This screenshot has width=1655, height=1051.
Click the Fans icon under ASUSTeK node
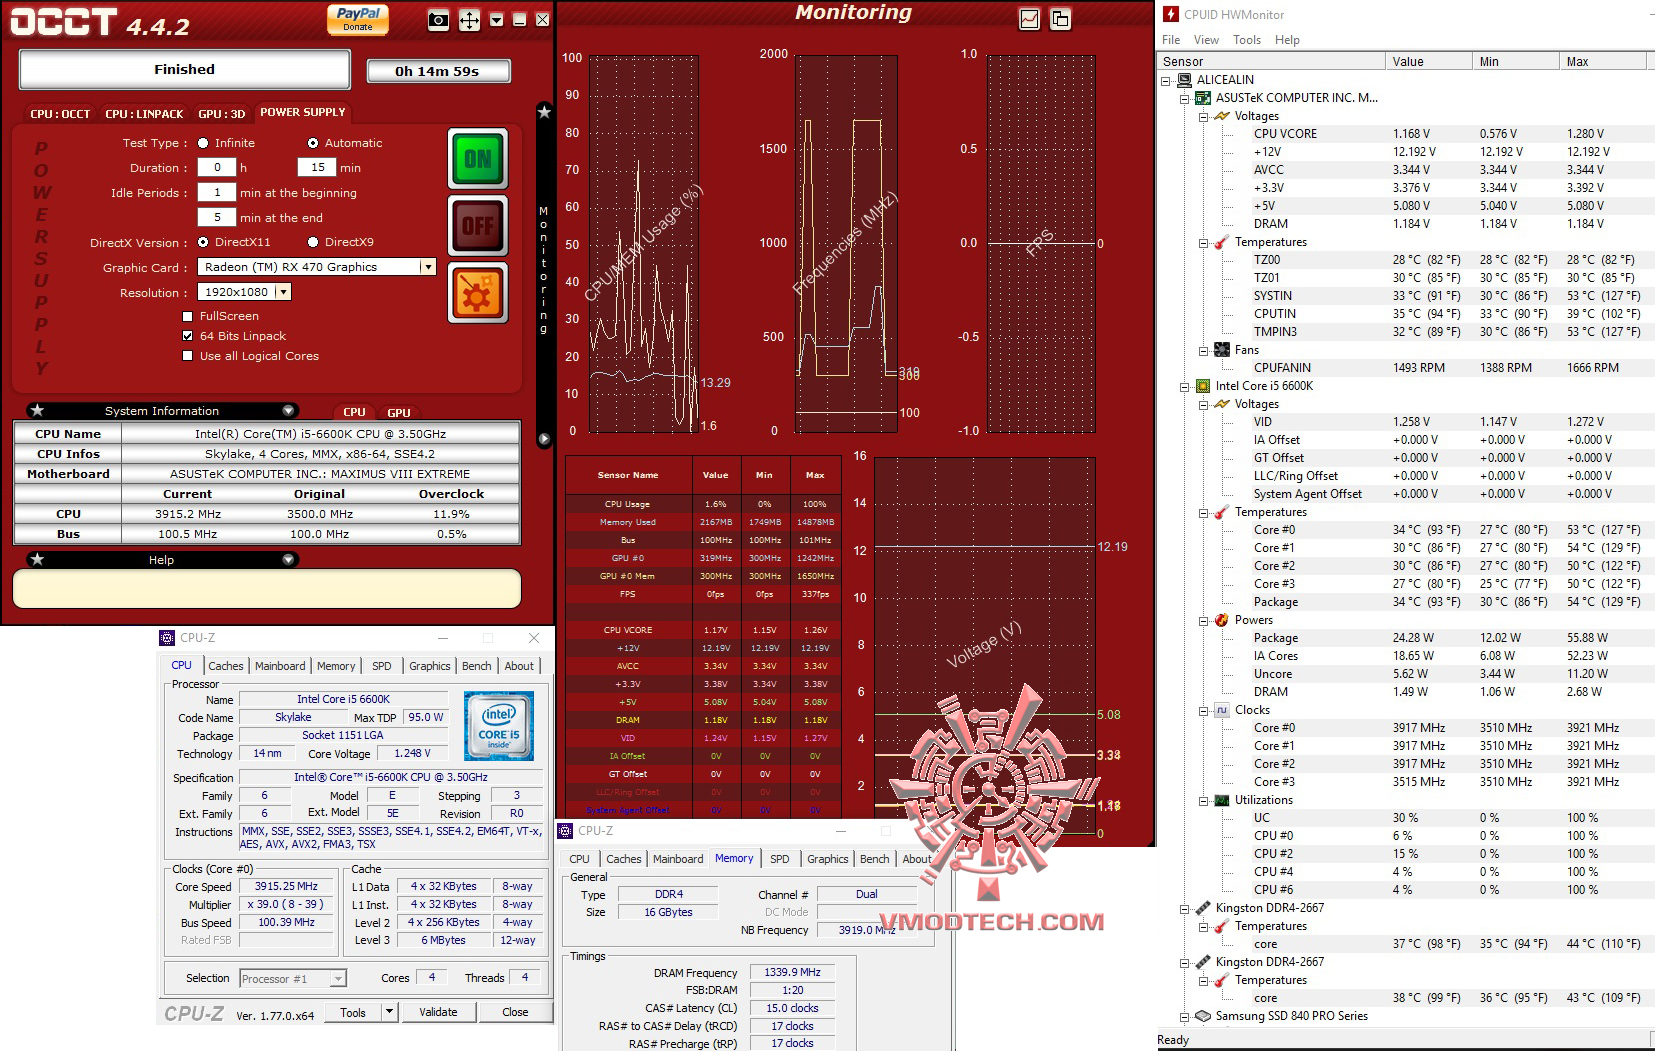point(1222,350)
